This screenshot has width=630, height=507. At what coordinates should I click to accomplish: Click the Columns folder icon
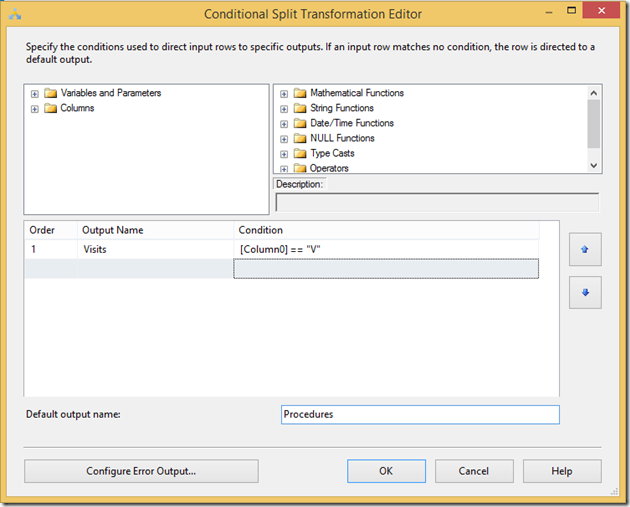[50, 108]
